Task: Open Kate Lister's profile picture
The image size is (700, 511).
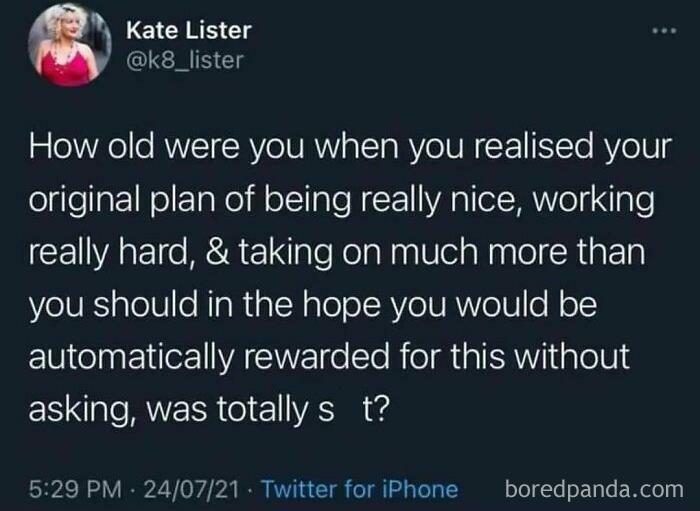Action: [x=70, y=46]
